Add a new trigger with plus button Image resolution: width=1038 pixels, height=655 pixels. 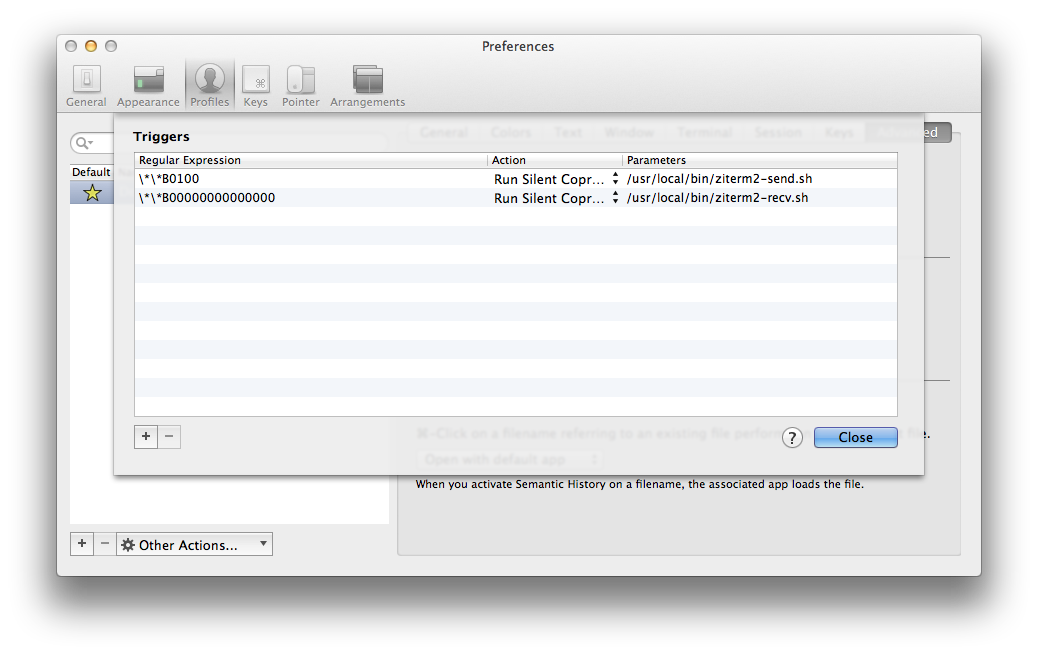[x=146, y=436]
